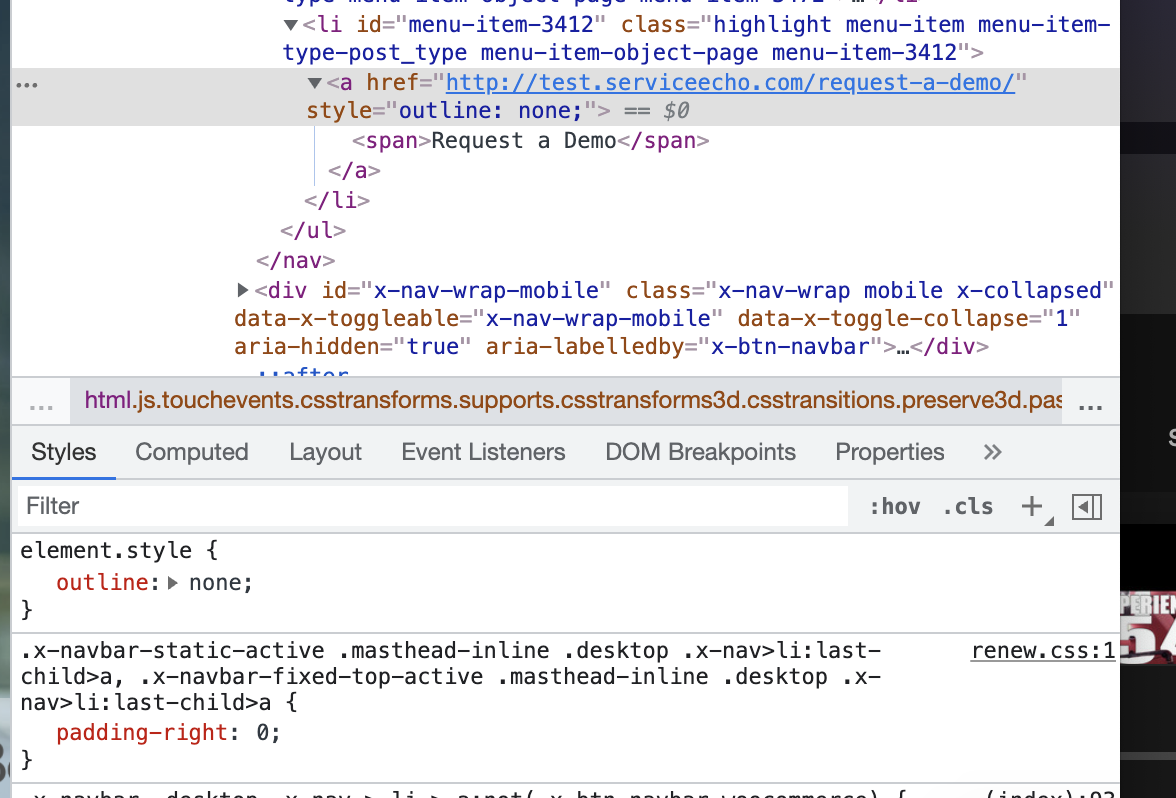Select the DOM Breakpoints tab

[700, 452]
